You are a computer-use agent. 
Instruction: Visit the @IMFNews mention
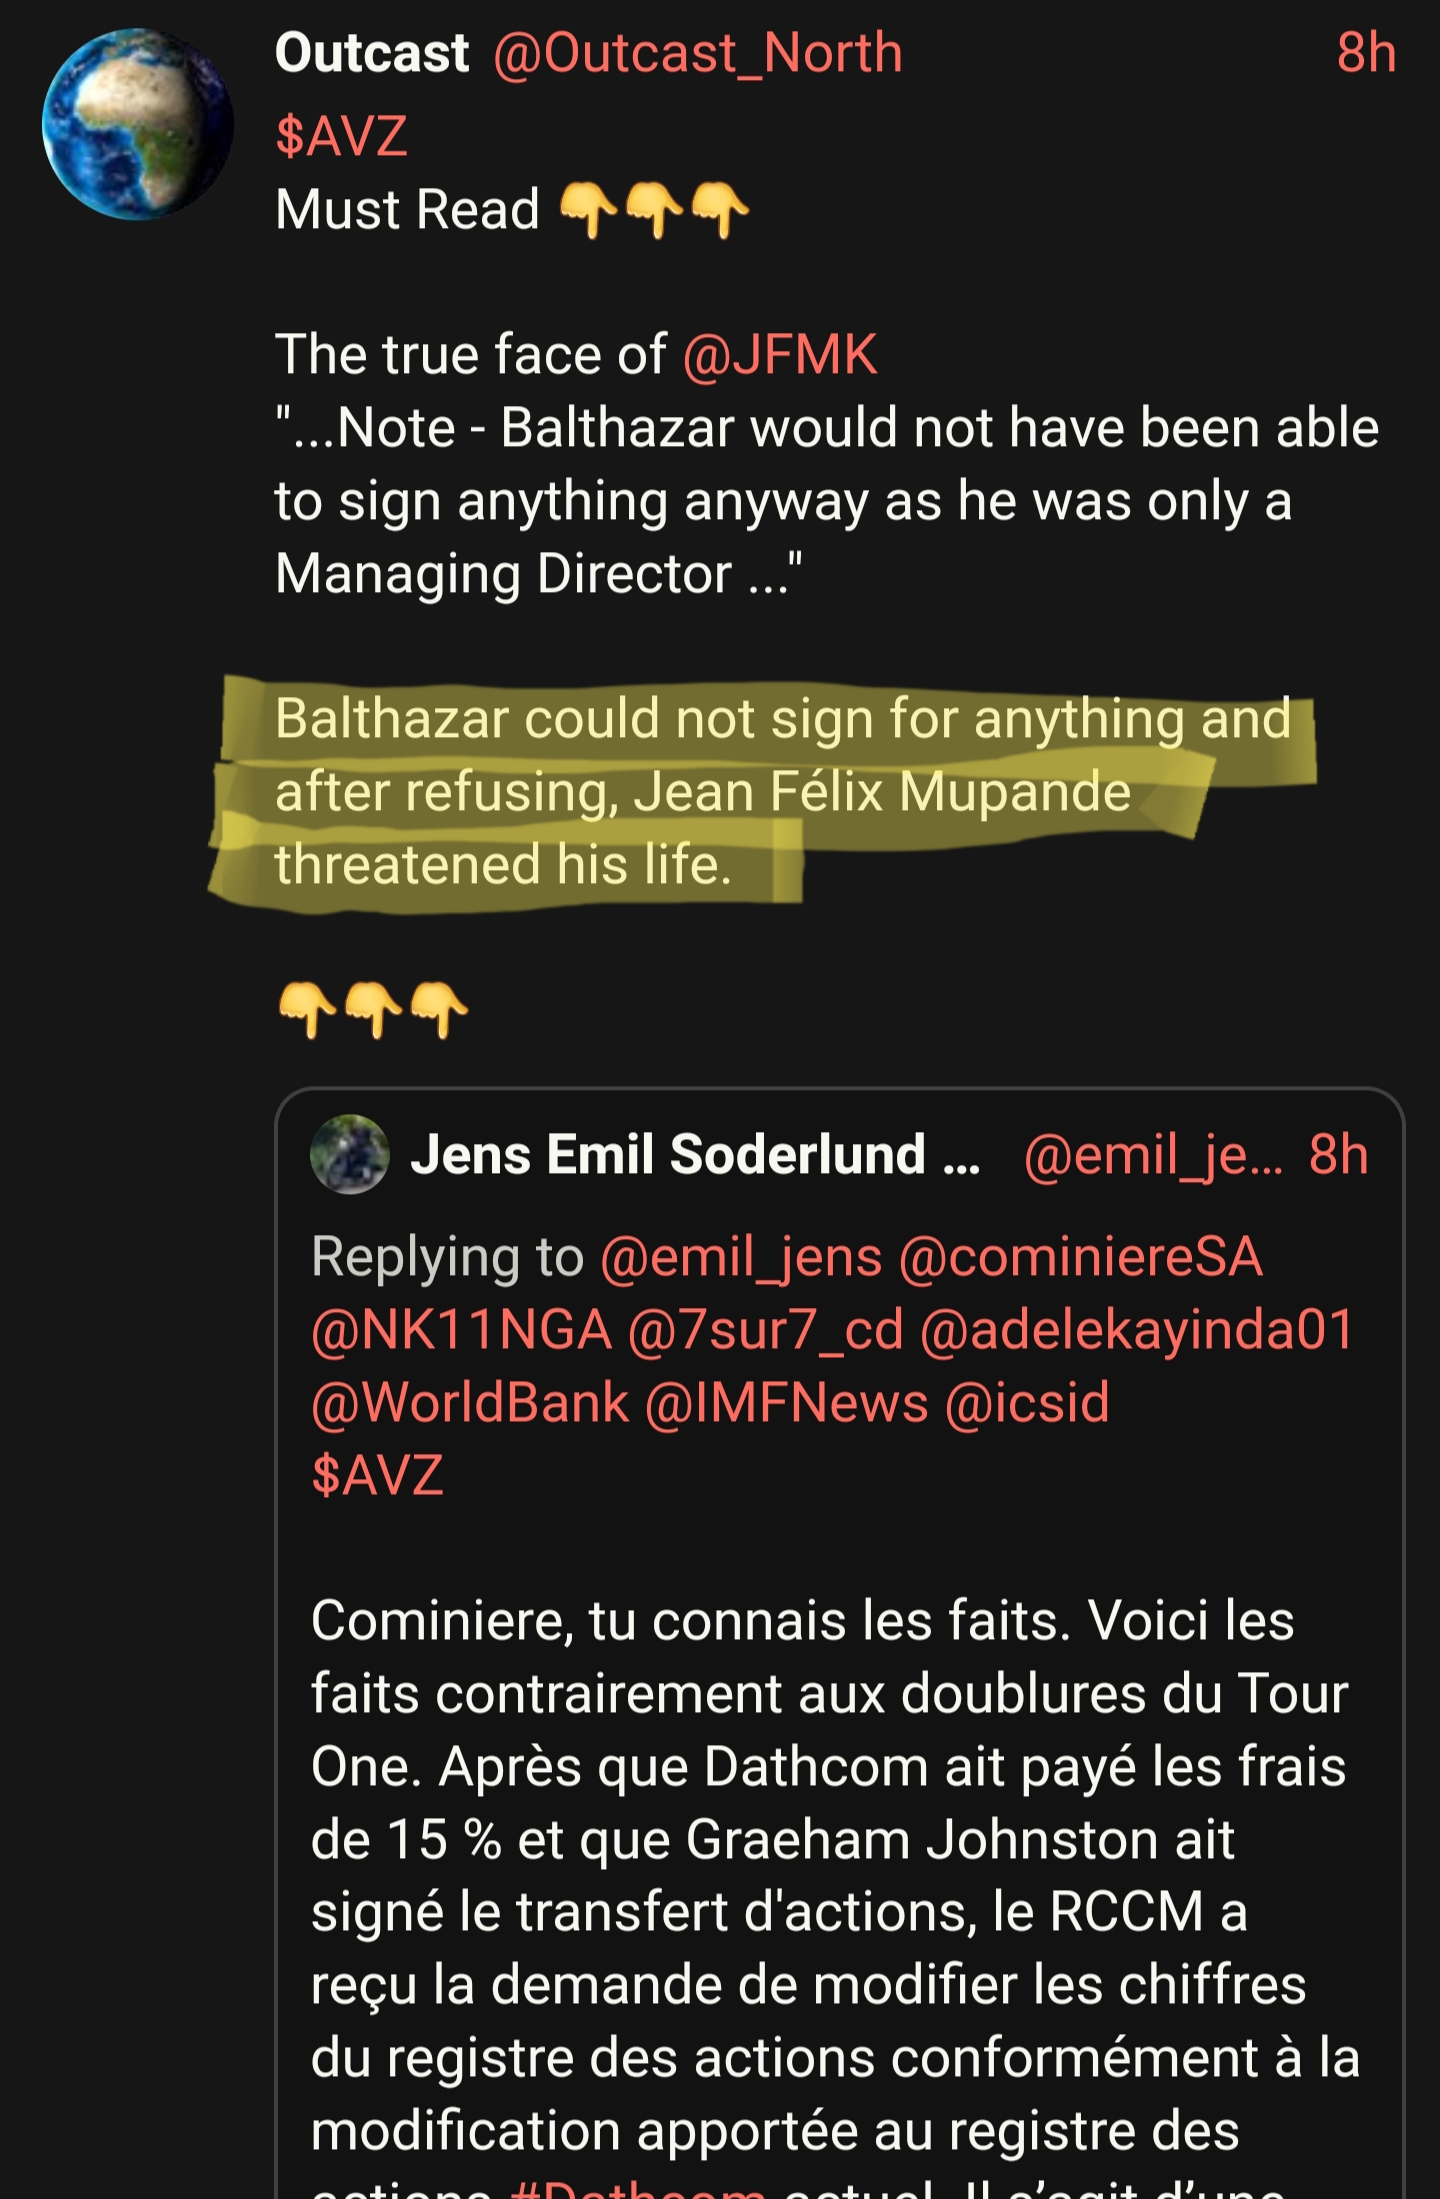pyautogui.click(x=786, y=1403)
